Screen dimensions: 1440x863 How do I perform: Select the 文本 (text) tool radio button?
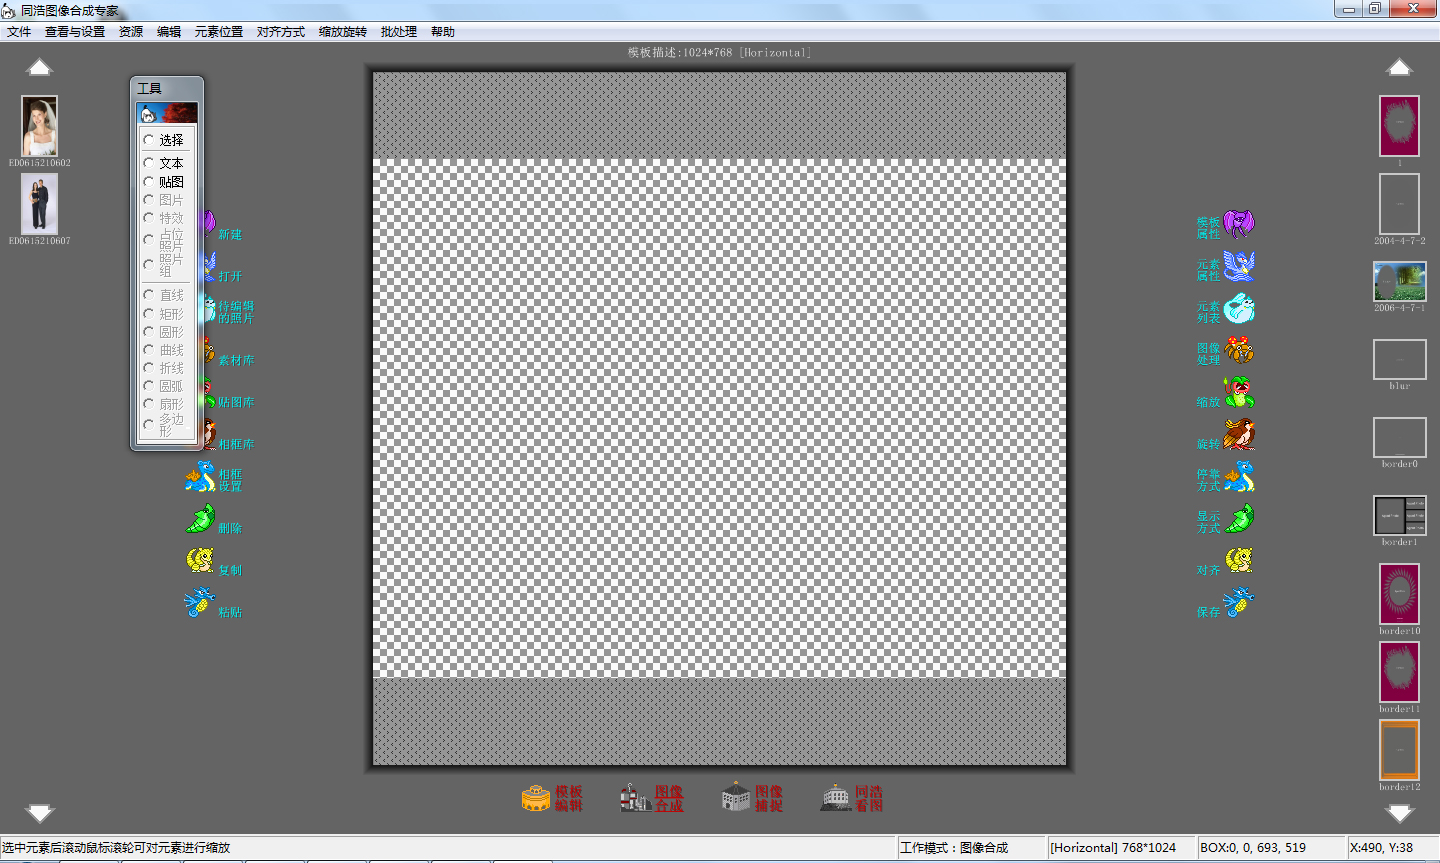(x=149, y=163)
